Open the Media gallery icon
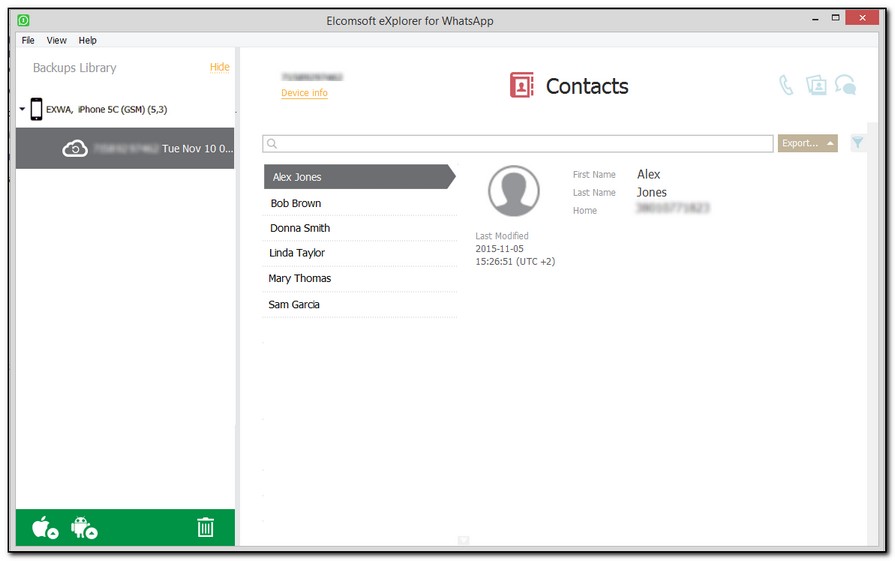 point(816,86)
